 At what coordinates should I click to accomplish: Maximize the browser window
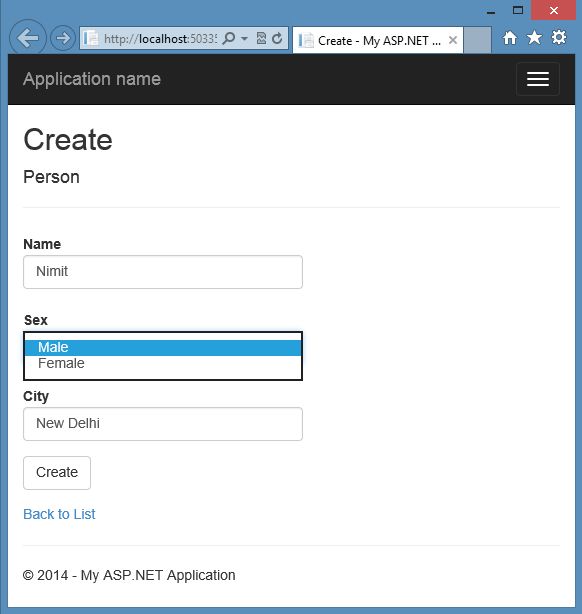click(518, 10)
